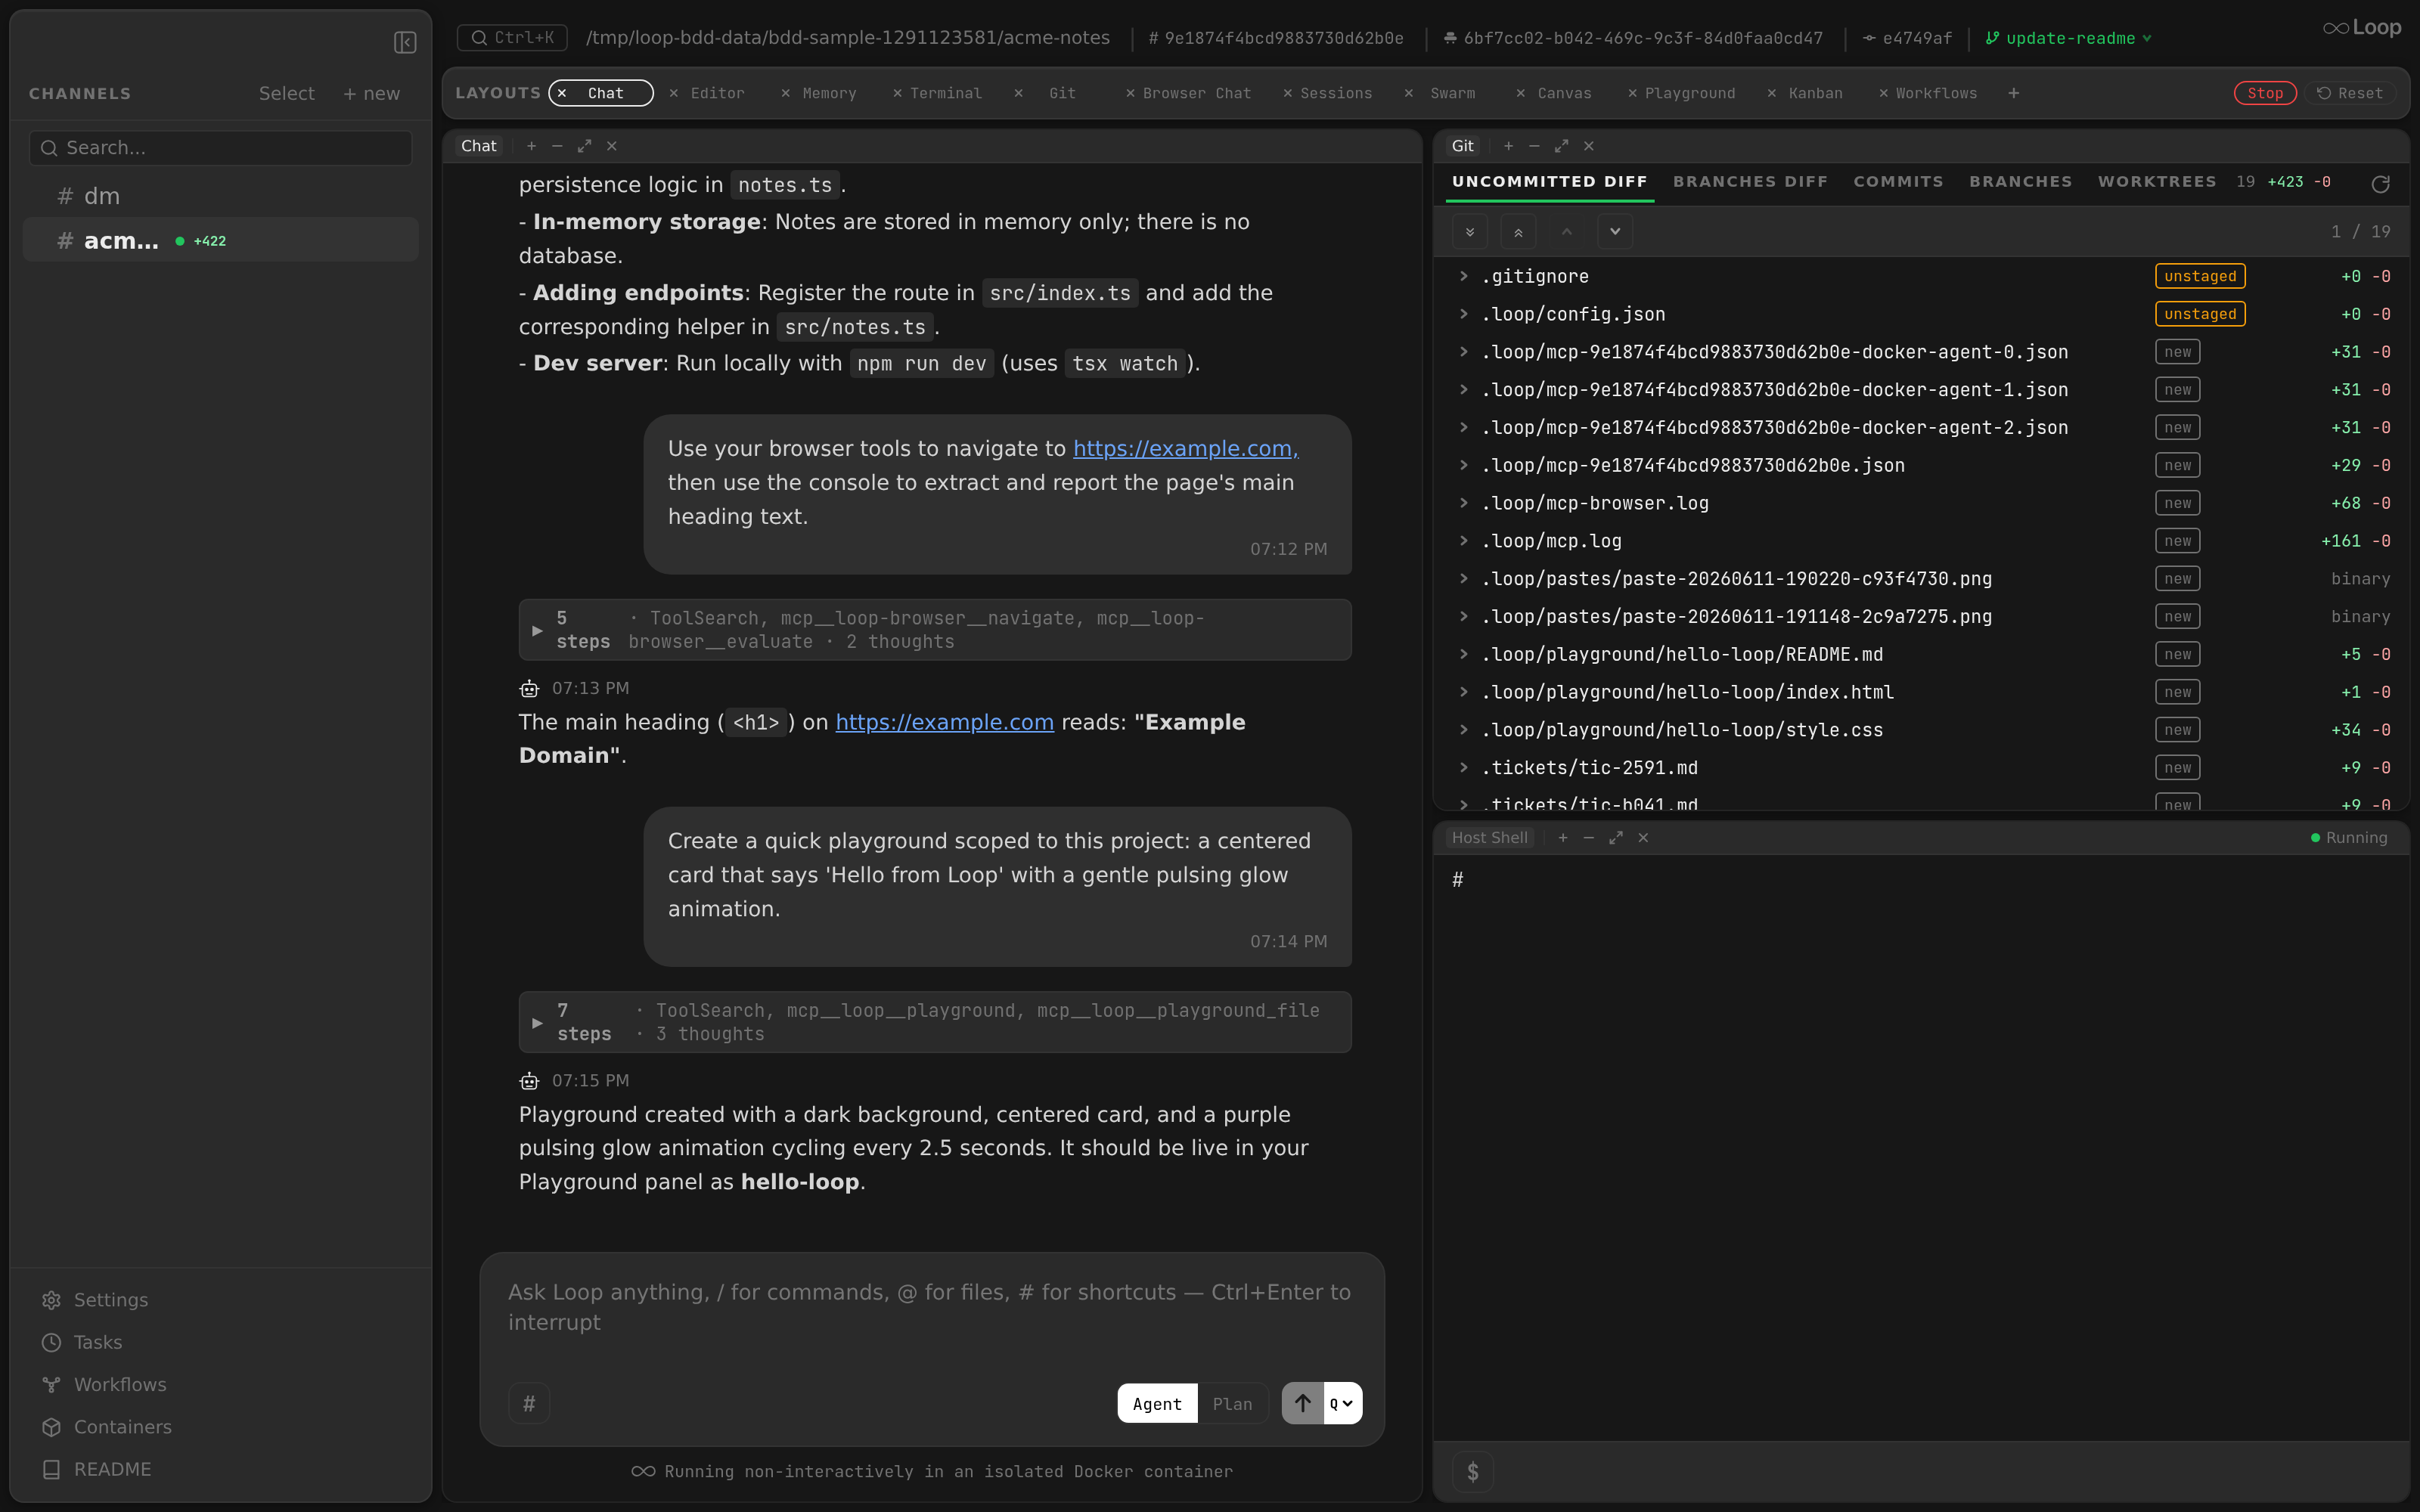The image size is (2420, 1512).
Task: Open the example.com link in the agent reply
Action: pyautogui.click(x=944, y=722)
